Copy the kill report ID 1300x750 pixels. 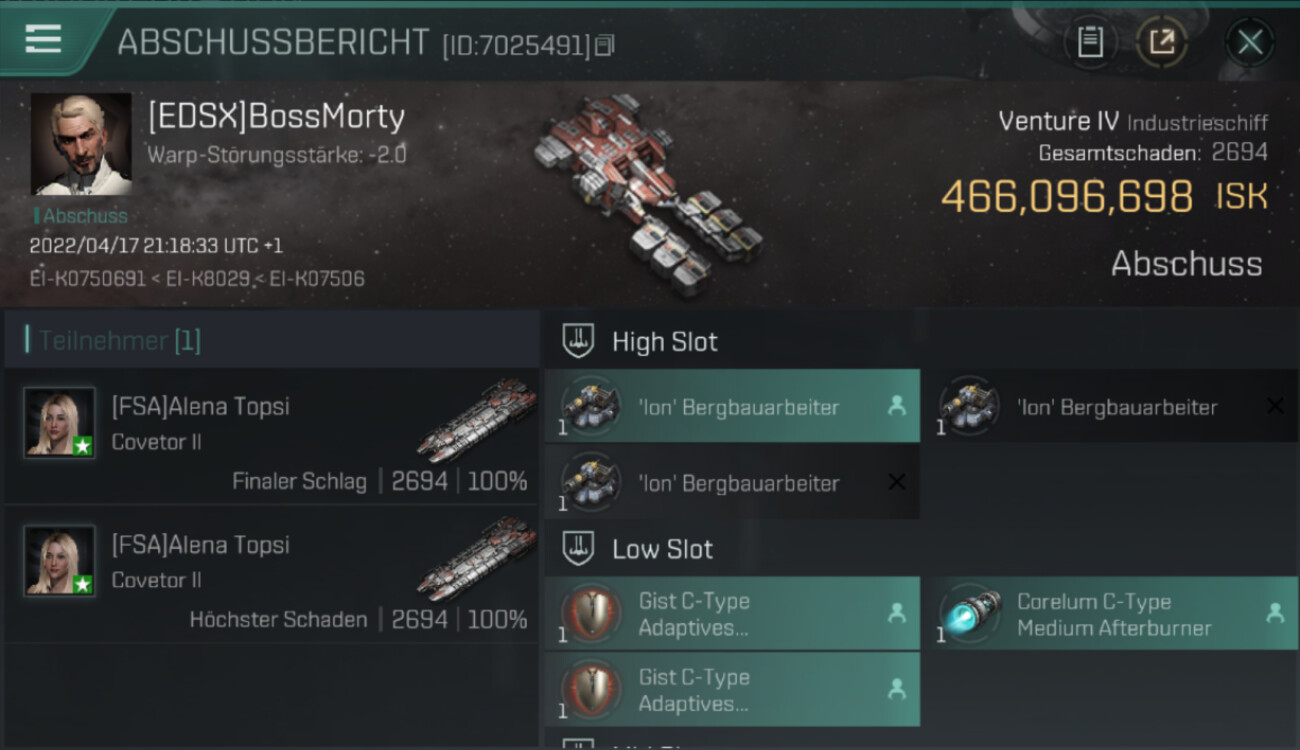coord(603,45)
